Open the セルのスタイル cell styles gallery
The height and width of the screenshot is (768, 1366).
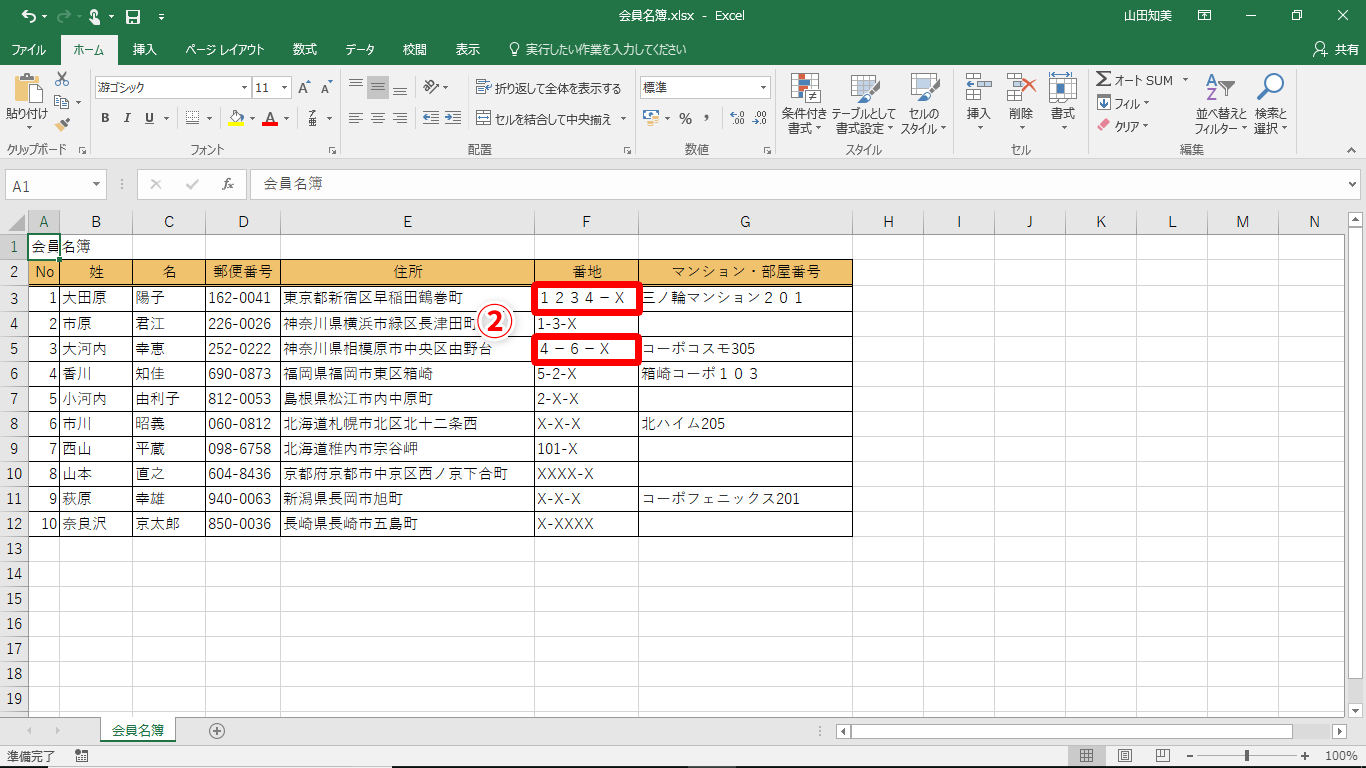tap(924, 104)
